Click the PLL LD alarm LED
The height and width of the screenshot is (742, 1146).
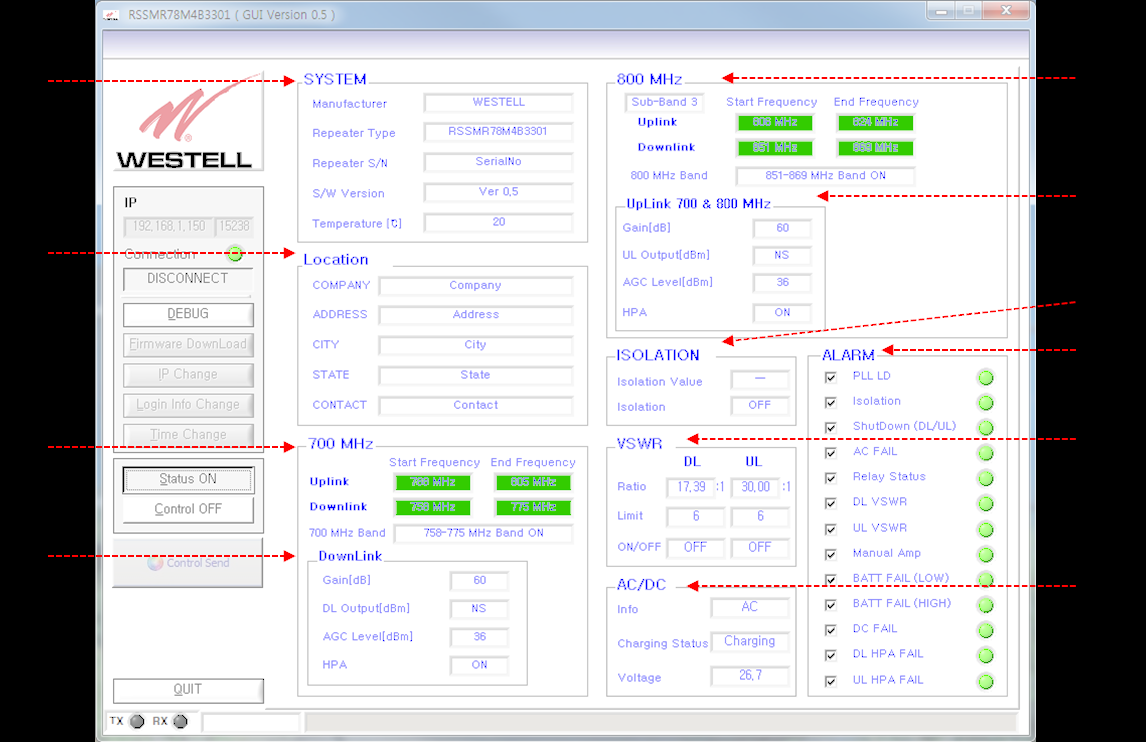click(x=985, y=378)
